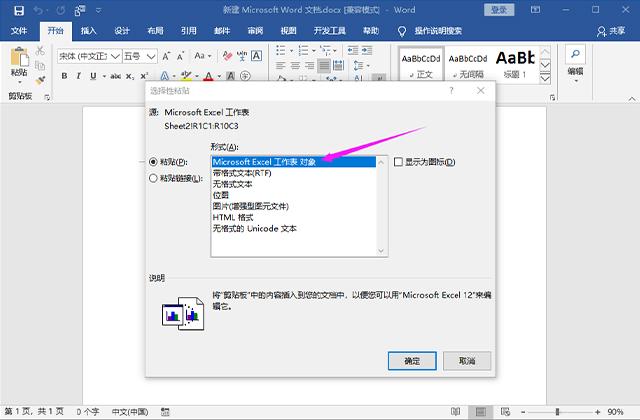Expand the styles gallery with the More arrow

point(545,78)
